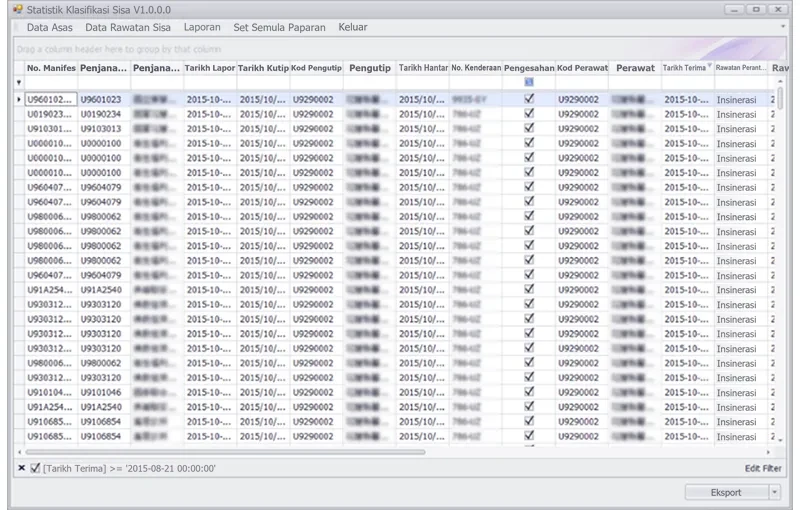Sort by Tarikh Lapor column header
The image size is (800, 510).
(210, 68)
